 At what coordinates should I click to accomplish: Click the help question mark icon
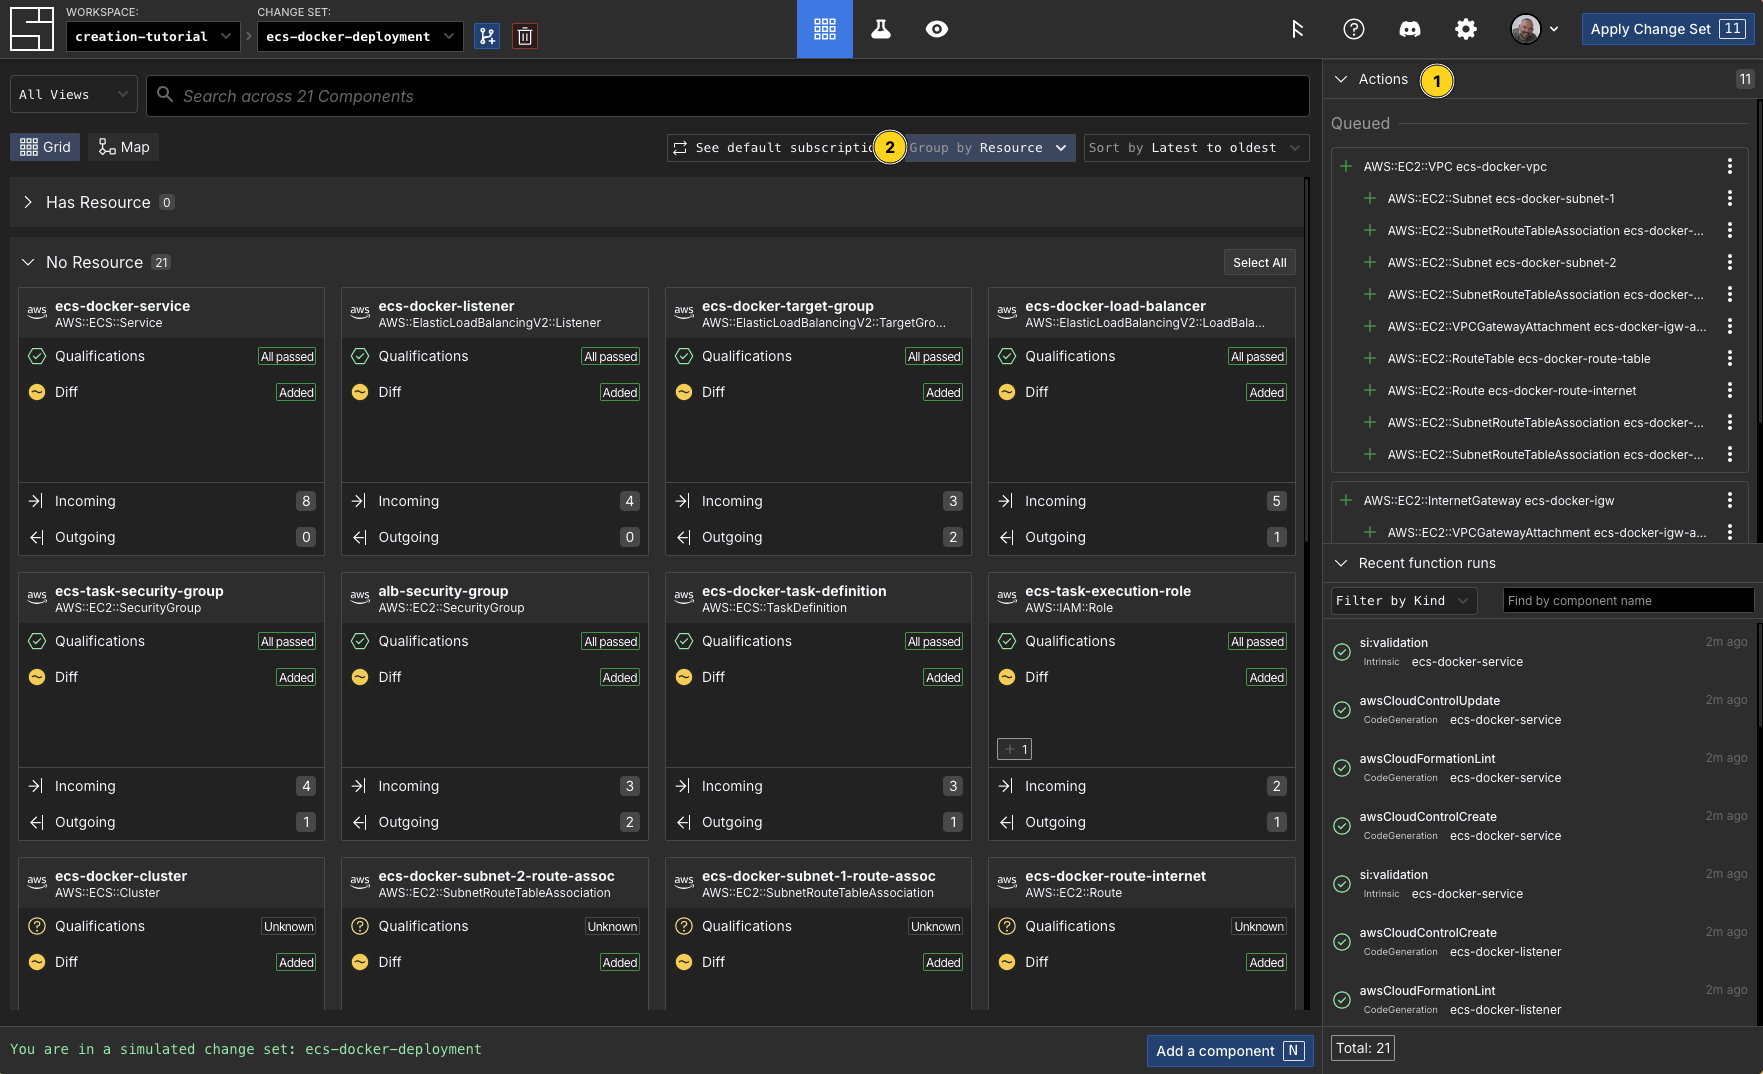coord(1353,29)
